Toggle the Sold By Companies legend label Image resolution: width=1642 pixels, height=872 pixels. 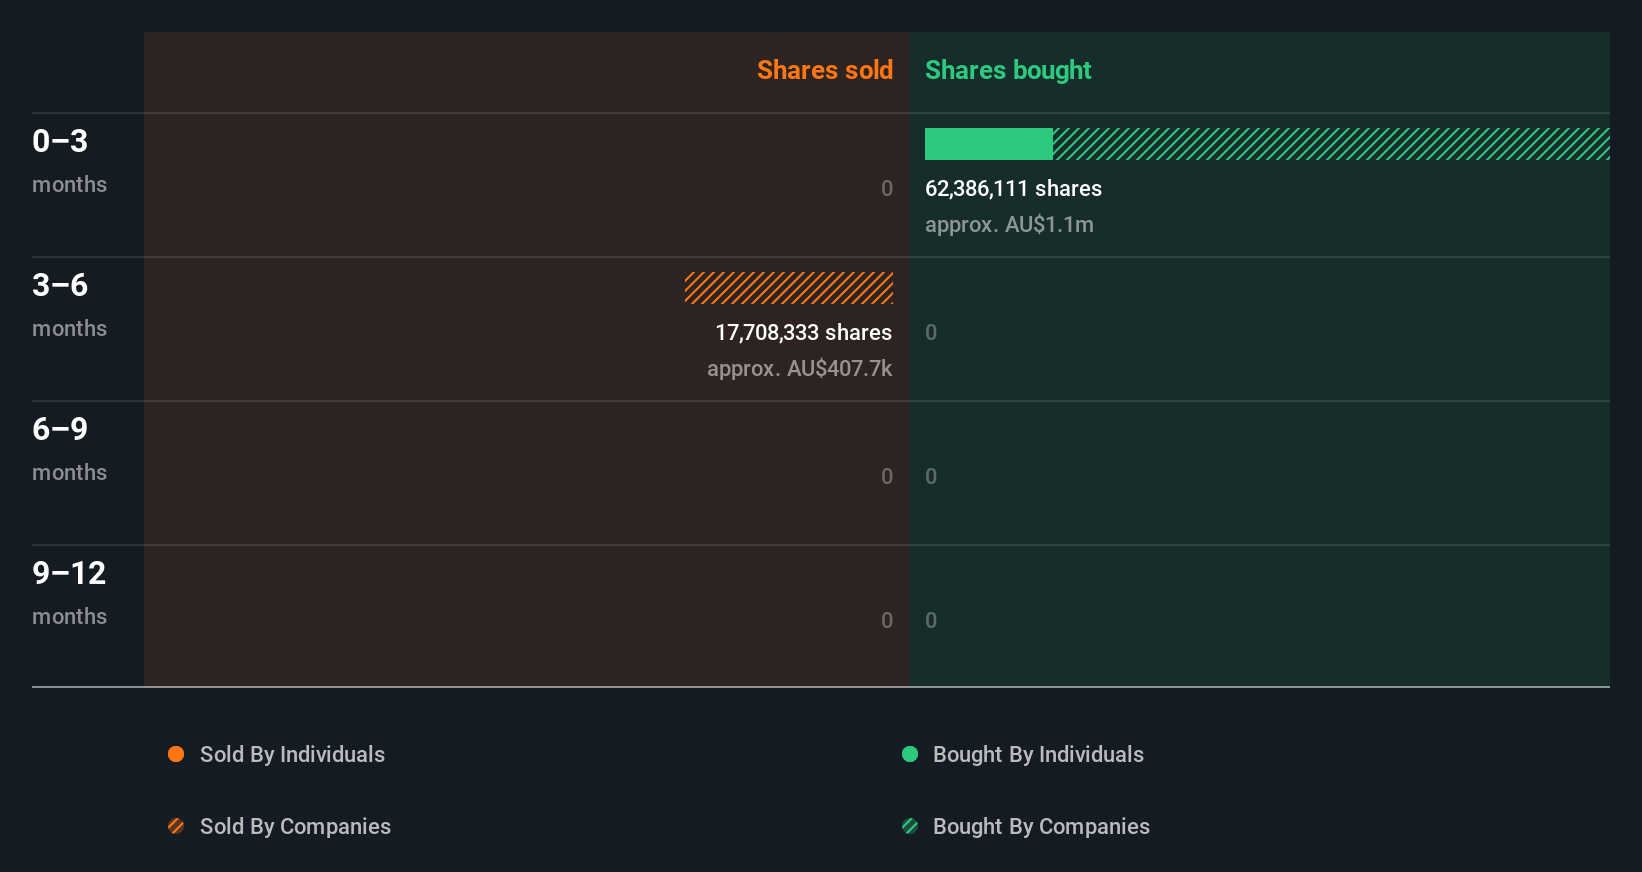295,826
